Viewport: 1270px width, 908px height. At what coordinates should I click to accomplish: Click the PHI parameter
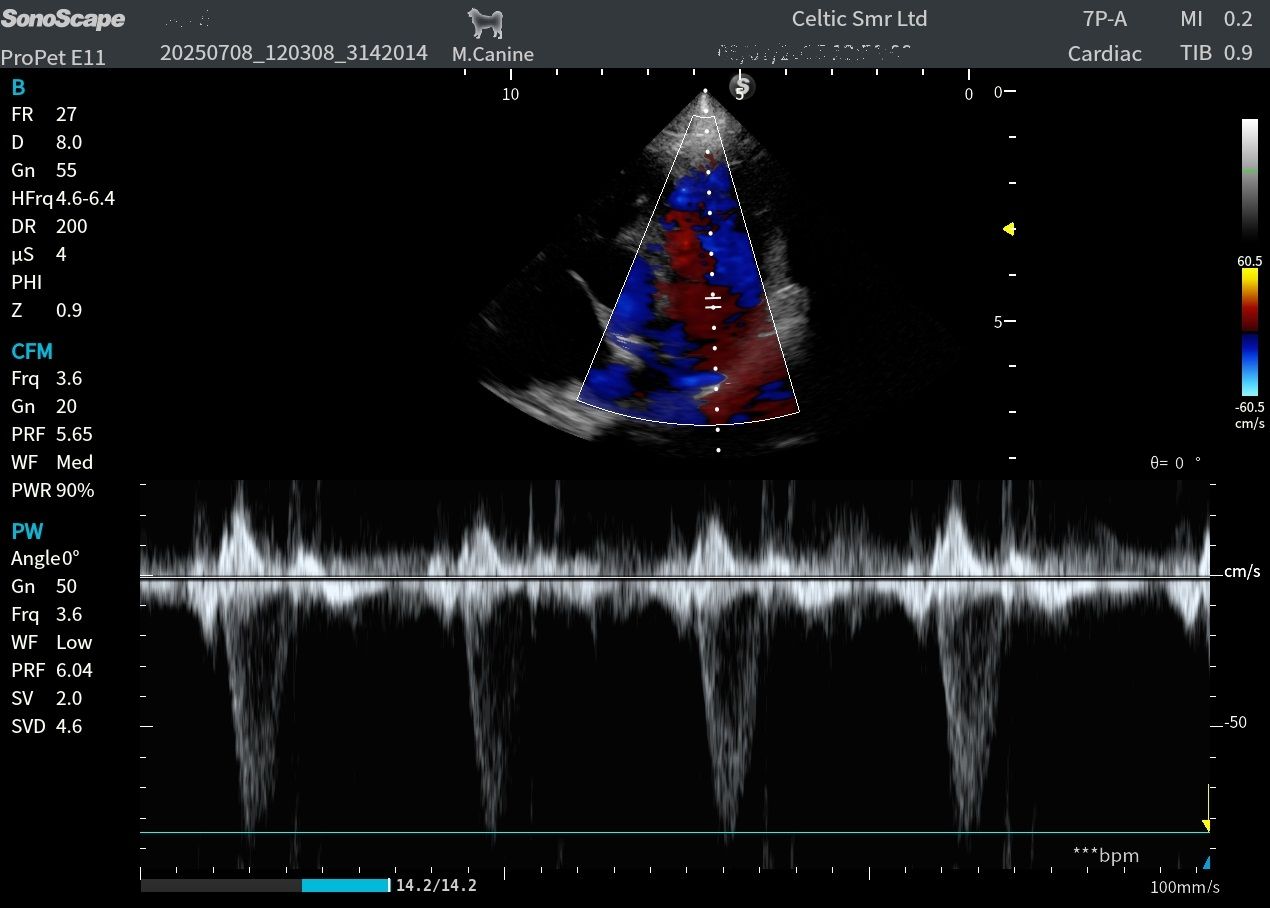pos(26,282)
